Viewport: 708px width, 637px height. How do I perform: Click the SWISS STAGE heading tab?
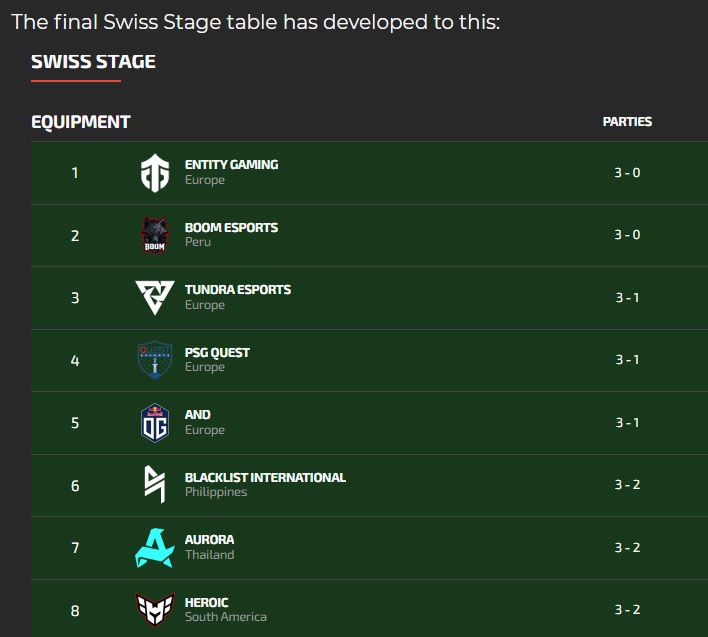[x=93, y=62]
